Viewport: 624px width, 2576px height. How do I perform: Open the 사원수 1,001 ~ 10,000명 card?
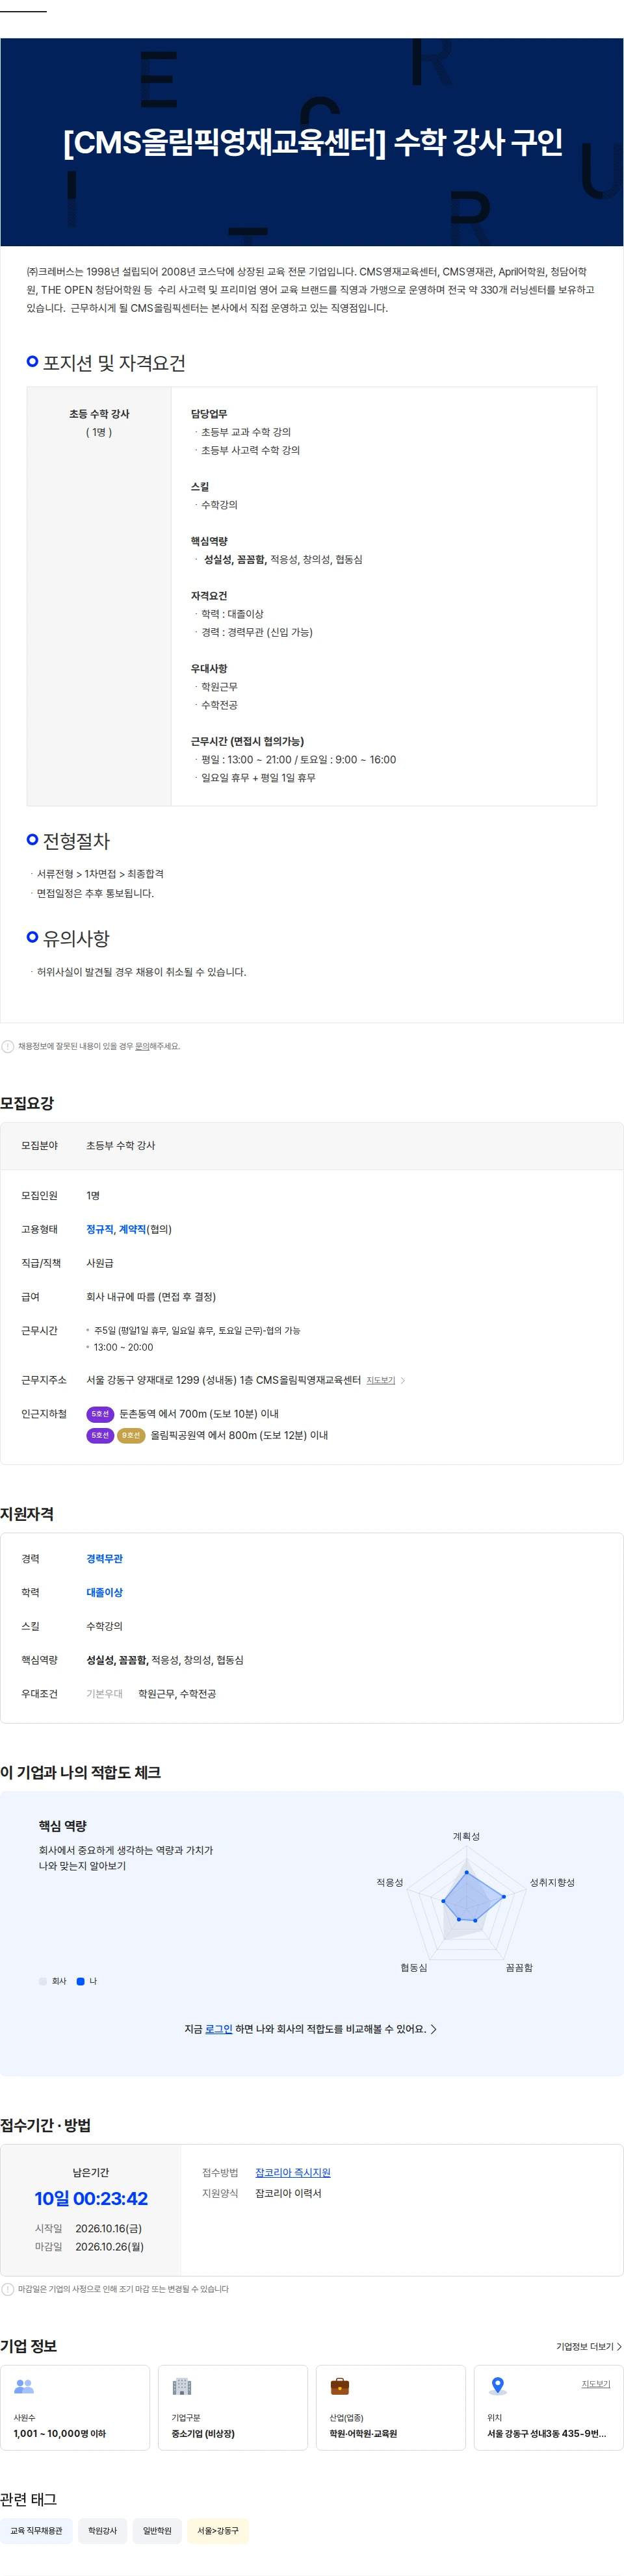pyautogui.click(x=75, y=2408)
